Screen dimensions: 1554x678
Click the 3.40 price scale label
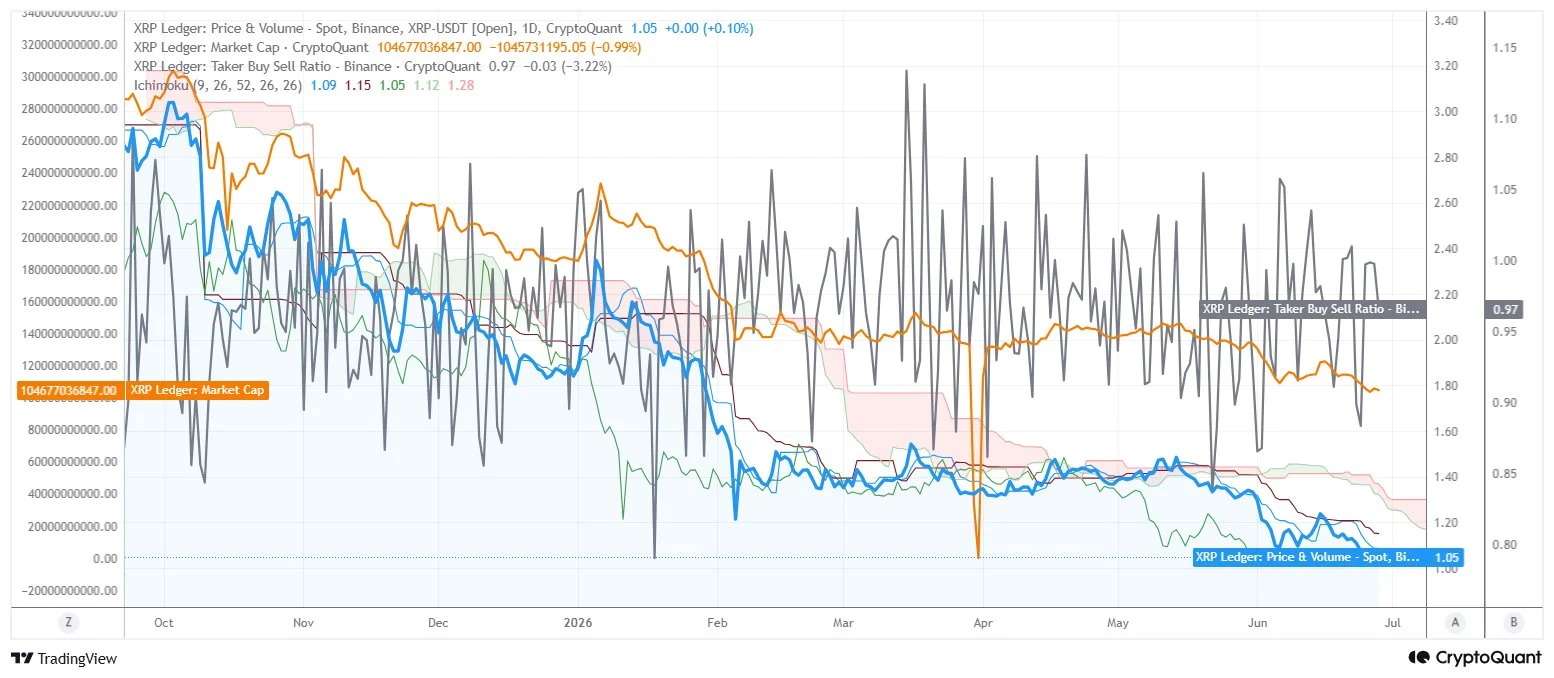[x=1445, y=20]
